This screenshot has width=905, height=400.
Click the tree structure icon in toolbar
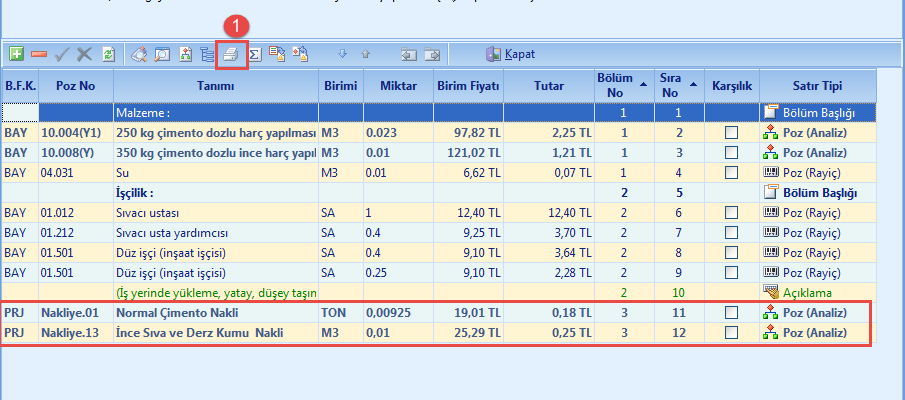click(x=208, y=54)
